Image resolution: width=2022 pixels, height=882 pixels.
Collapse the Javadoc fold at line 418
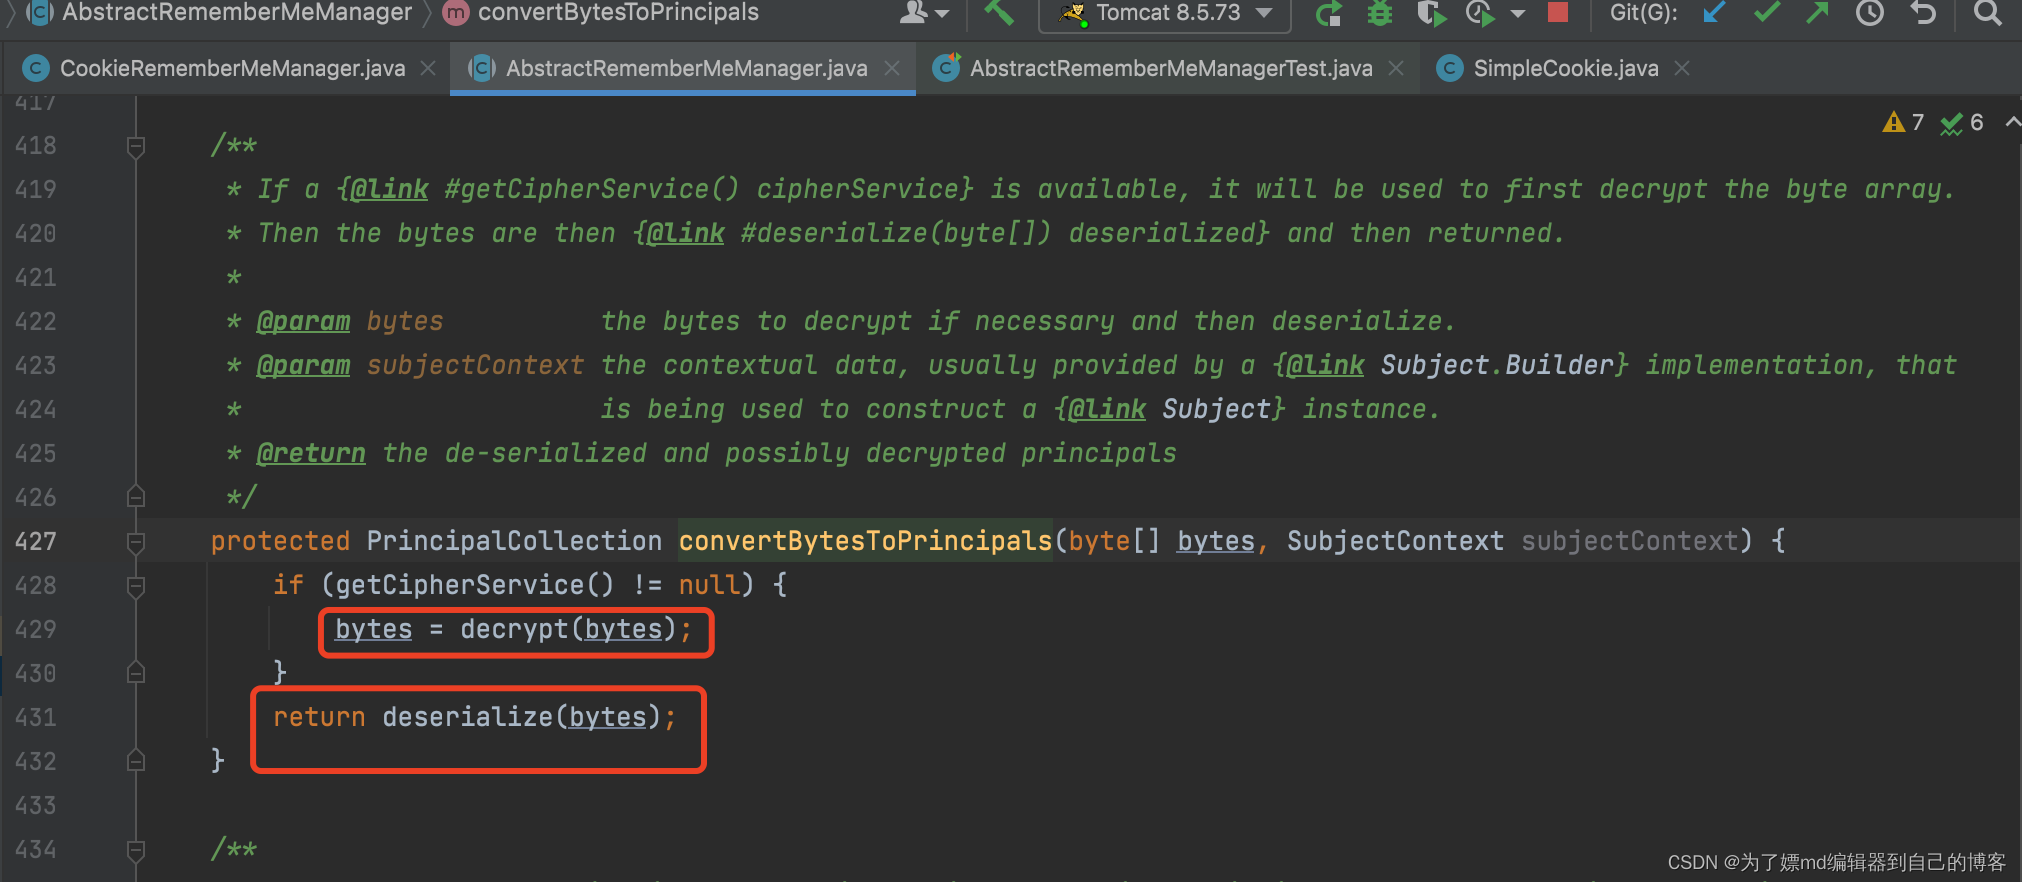[x=136, y=146]
